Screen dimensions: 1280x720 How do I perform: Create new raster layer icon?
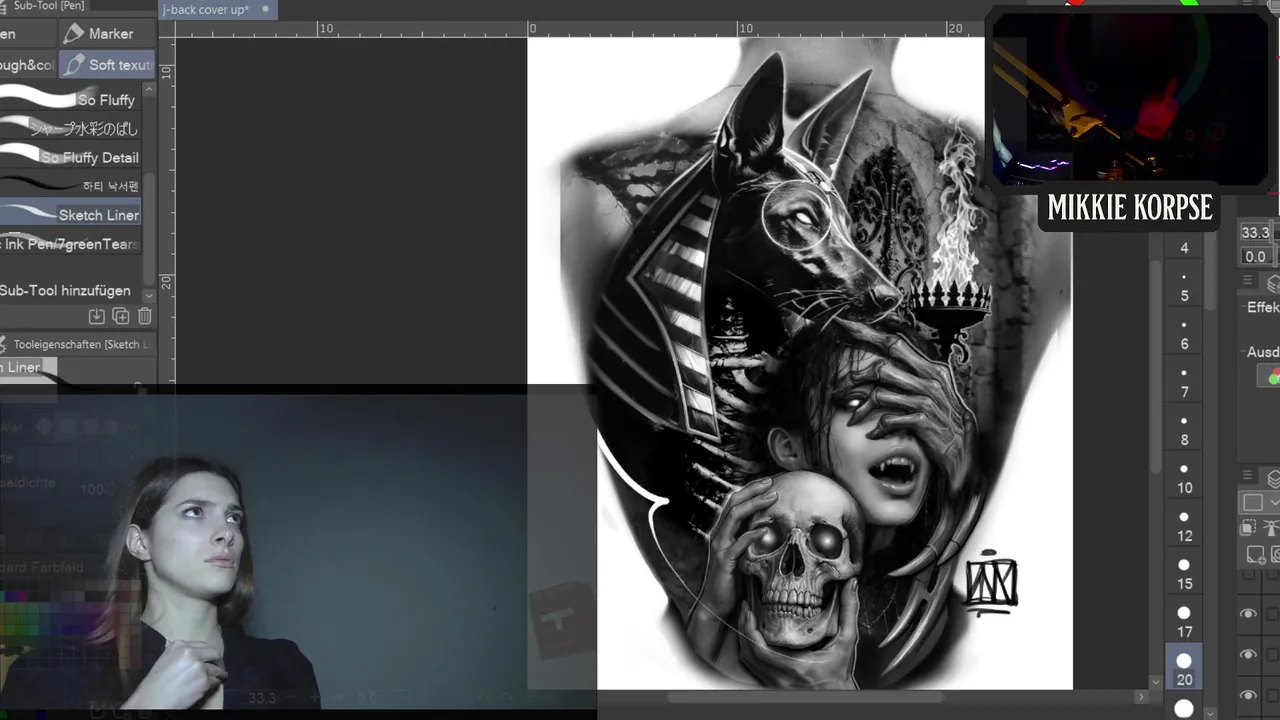[1256, 554]
